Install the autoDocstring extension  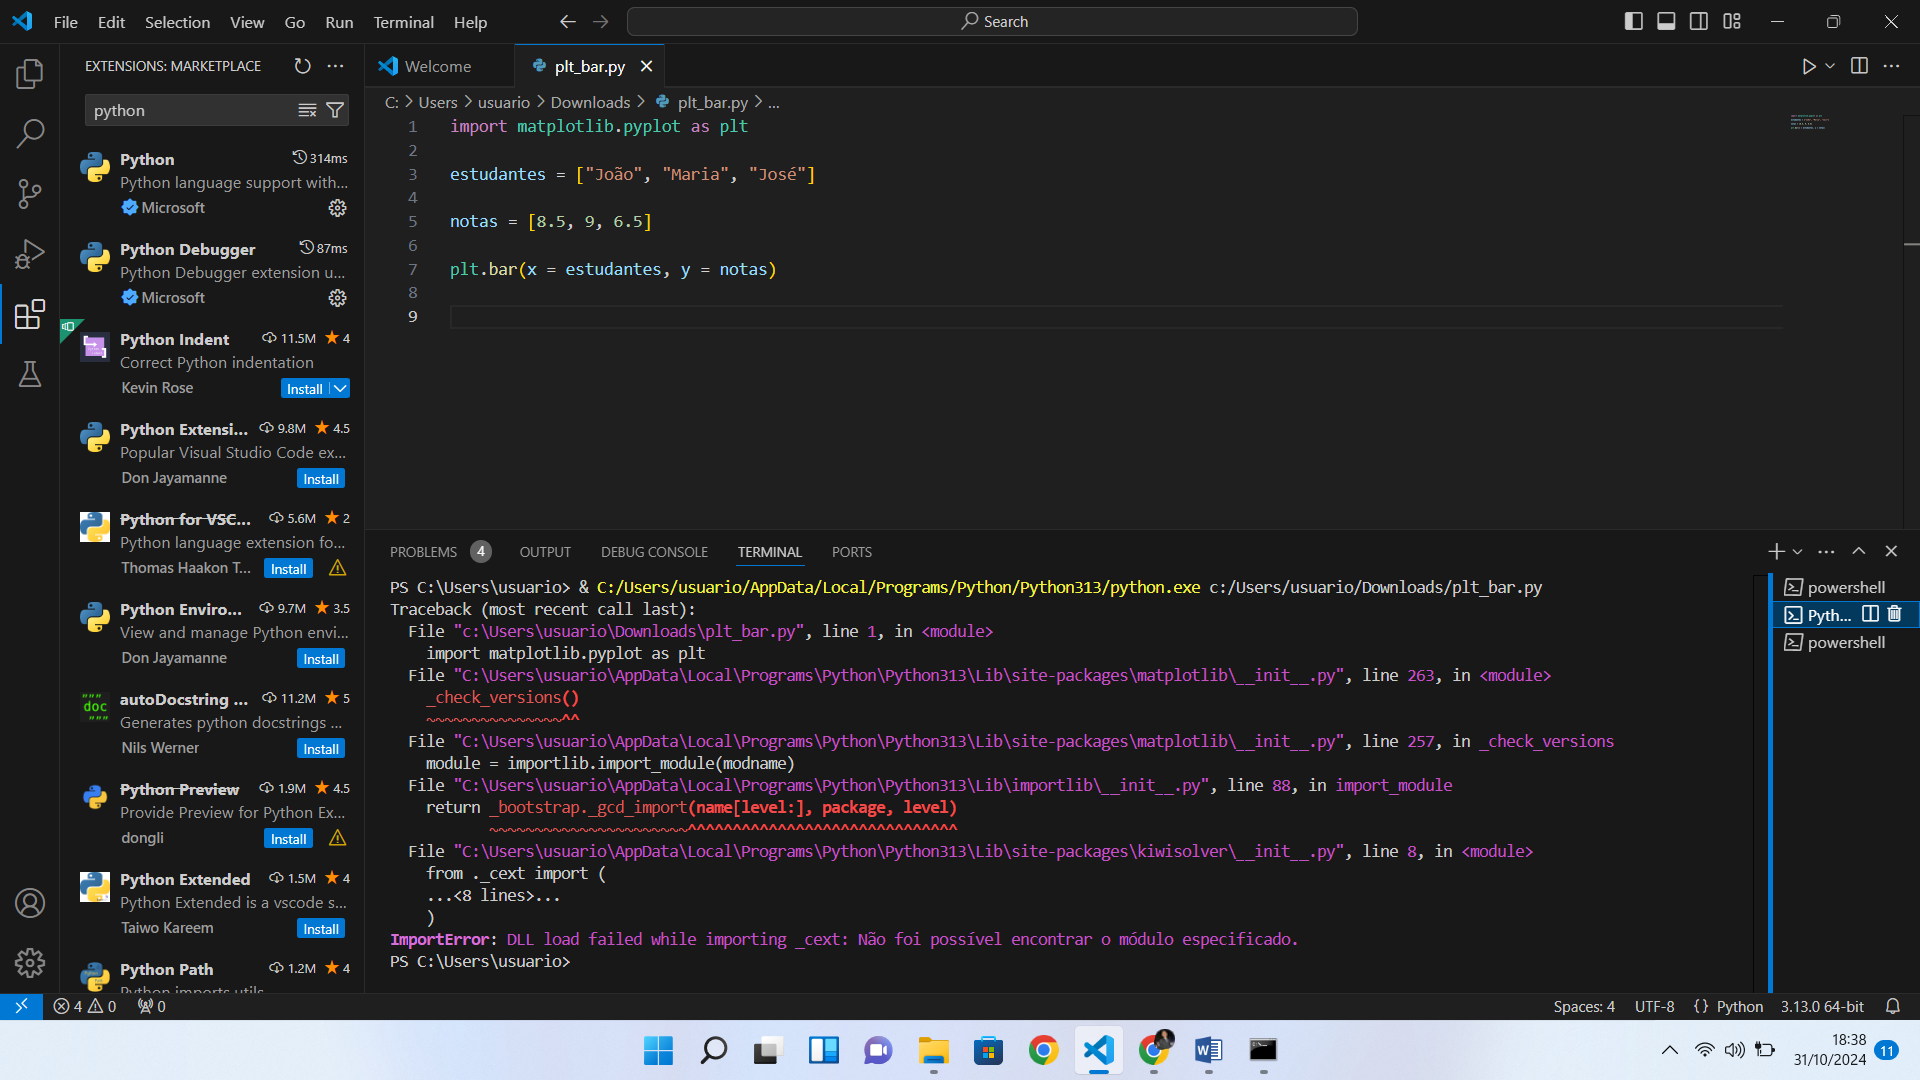(321, 748)
